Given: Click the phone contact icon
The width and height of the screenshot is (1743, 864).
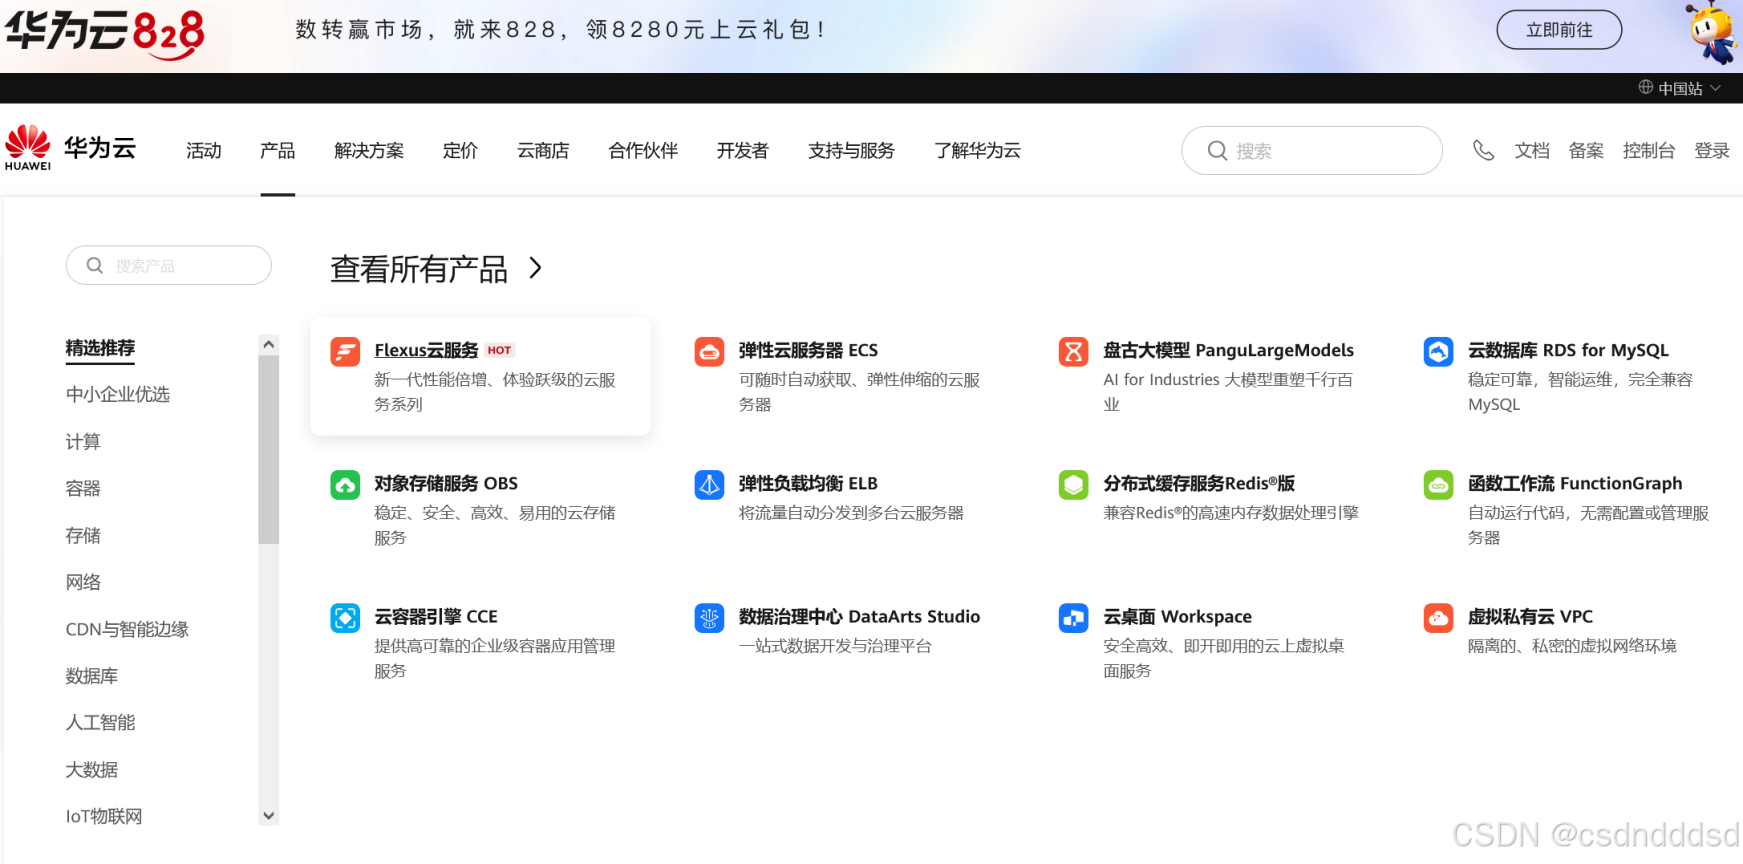Looking at the screenshot, I should click(x=1483, y=151).
